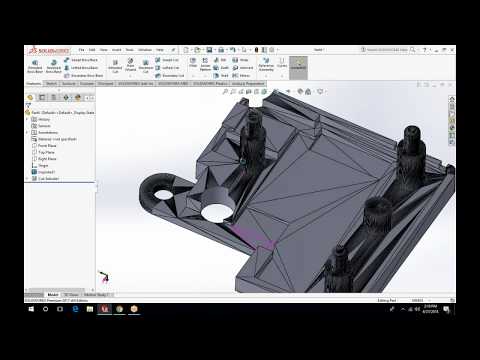Screen dimensions: 480x360
Task: Select the Fillet tool
Action: (x=193, y=63)
